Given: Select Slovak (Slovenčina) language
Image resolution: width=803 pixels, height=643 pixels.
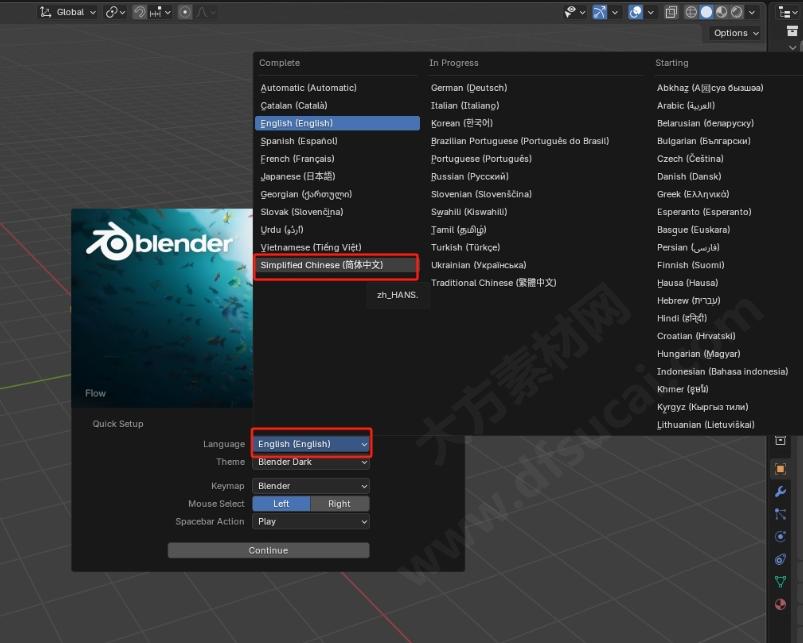Looking at the screenshot, I should pyautogui.click(x=337, y=212).
